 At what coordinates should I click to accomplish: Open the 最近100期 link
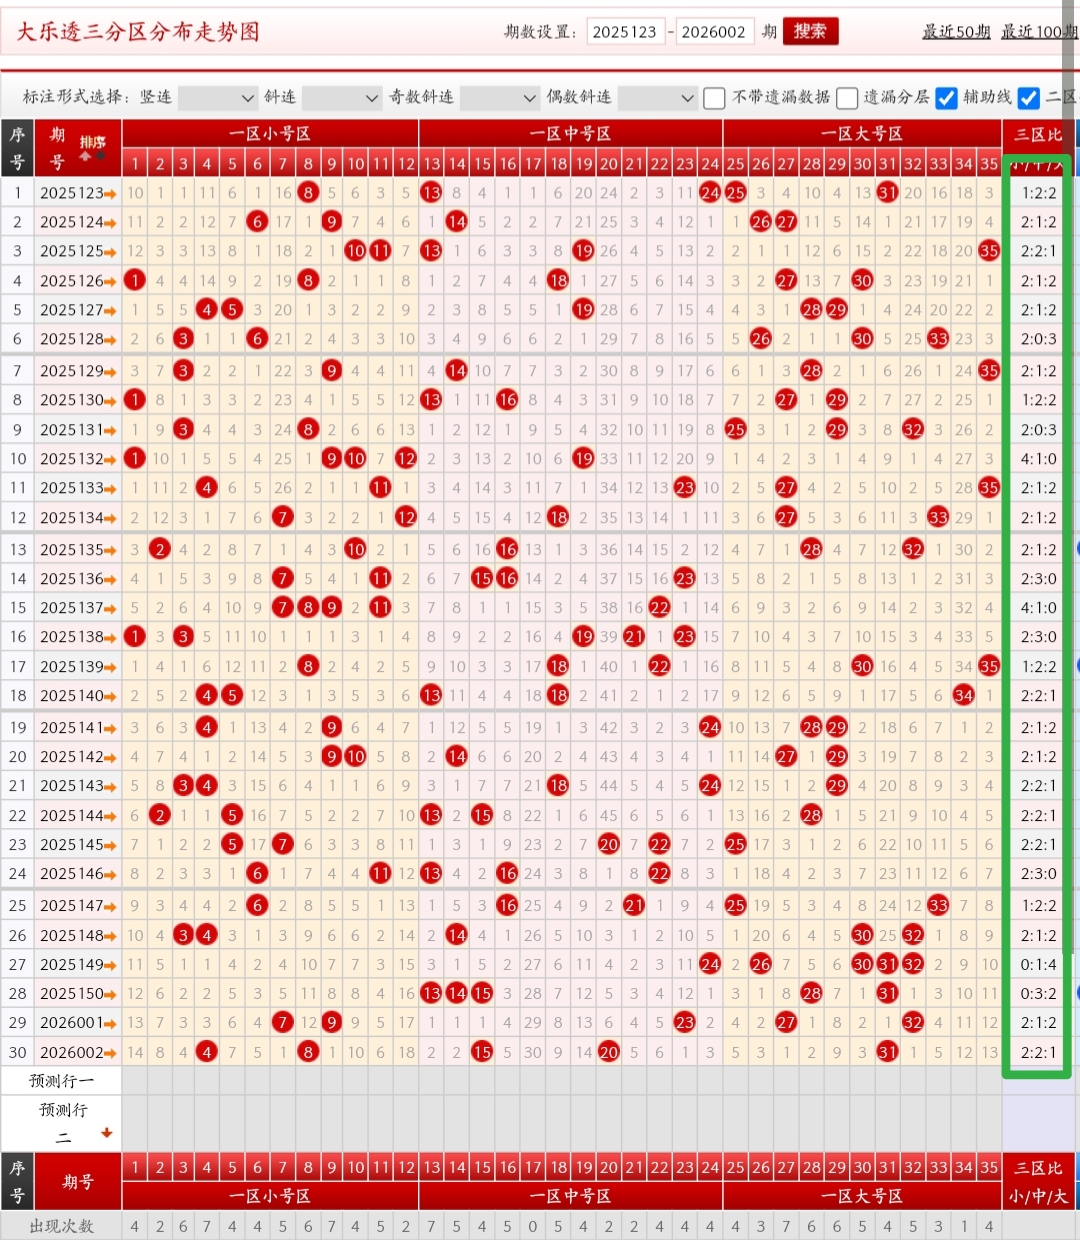point(1040,32)
